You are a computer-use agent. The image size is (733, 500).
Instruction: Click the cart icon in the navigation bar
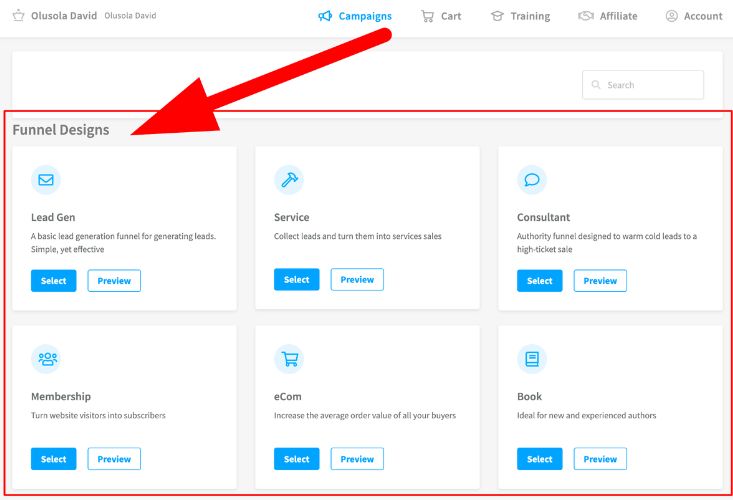pos(427,16)
